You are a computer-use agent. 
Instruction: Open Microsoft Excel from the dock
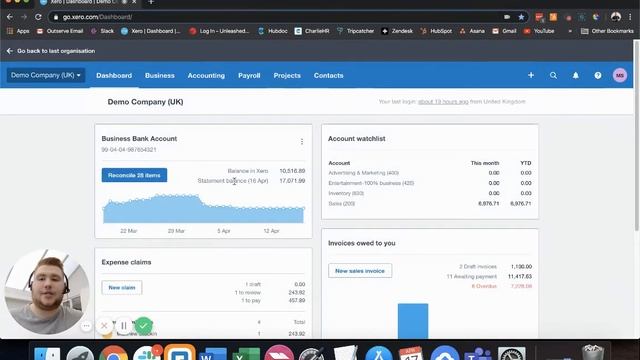tap(246, 353)
